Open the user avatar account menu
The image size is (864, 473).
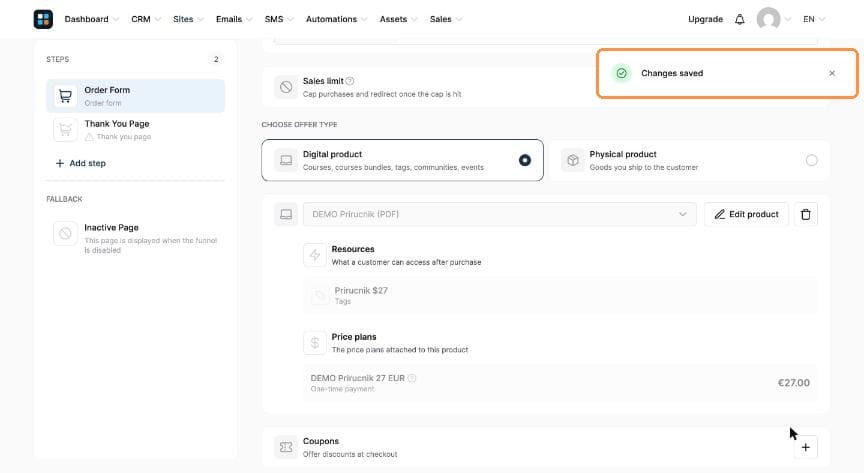(773, 19)
